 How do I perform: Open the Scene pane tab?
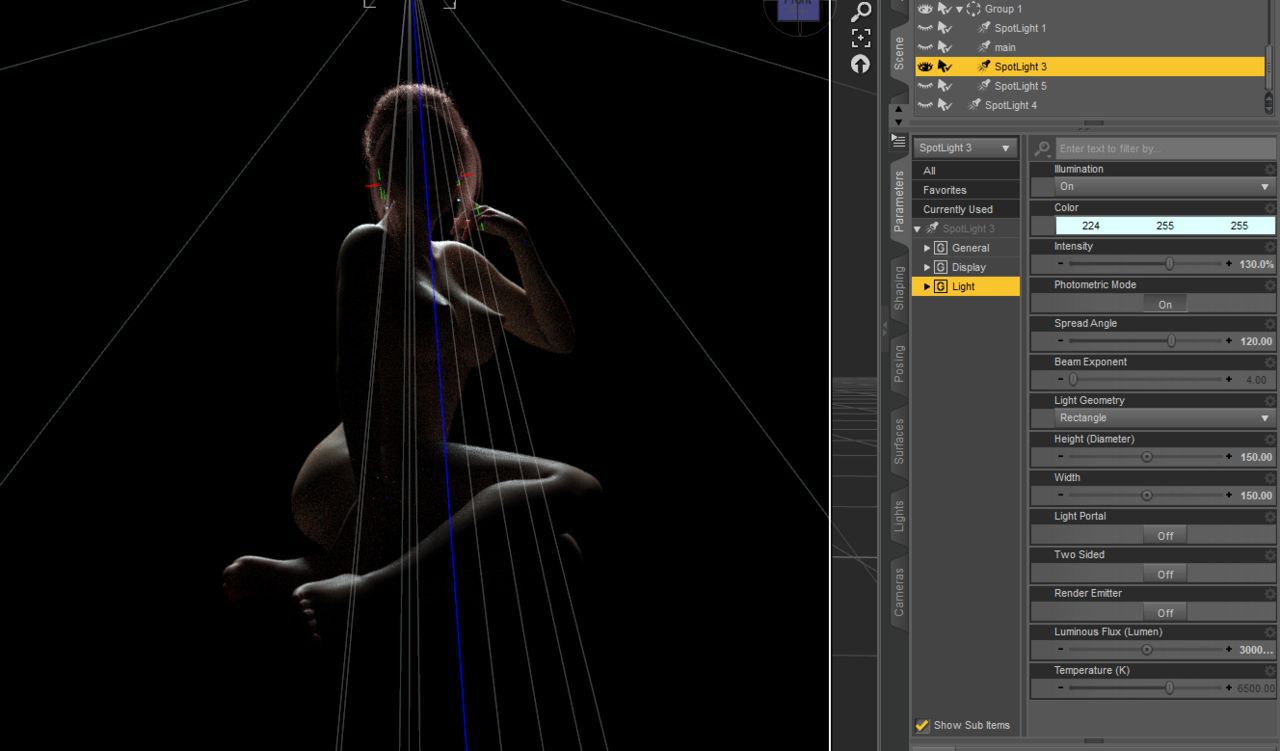(x=899, y=53)
